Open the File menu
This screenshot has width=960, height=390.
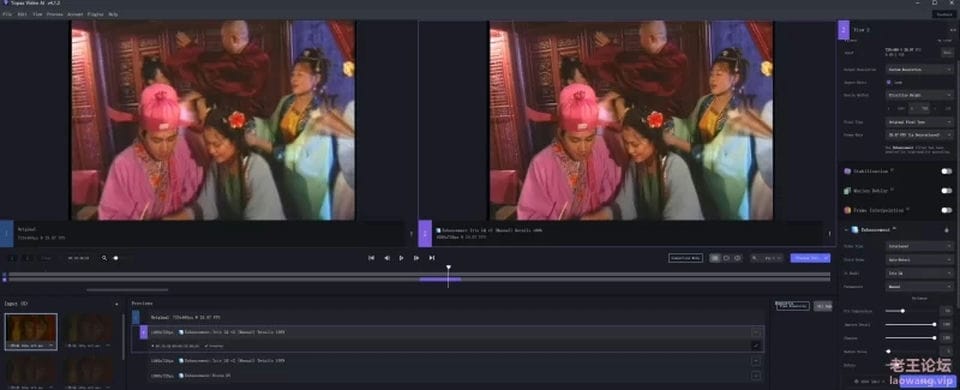tap(7, 13)
